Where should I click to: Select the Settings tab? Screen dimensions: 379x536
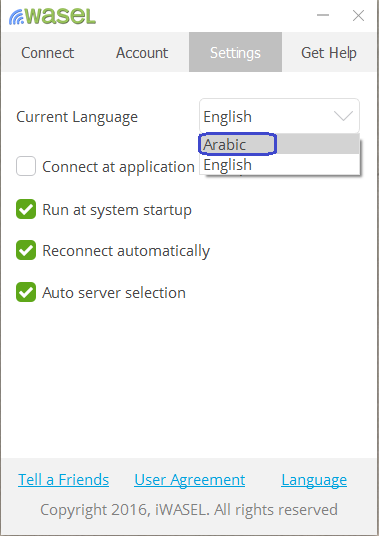(x=235, y=52)
